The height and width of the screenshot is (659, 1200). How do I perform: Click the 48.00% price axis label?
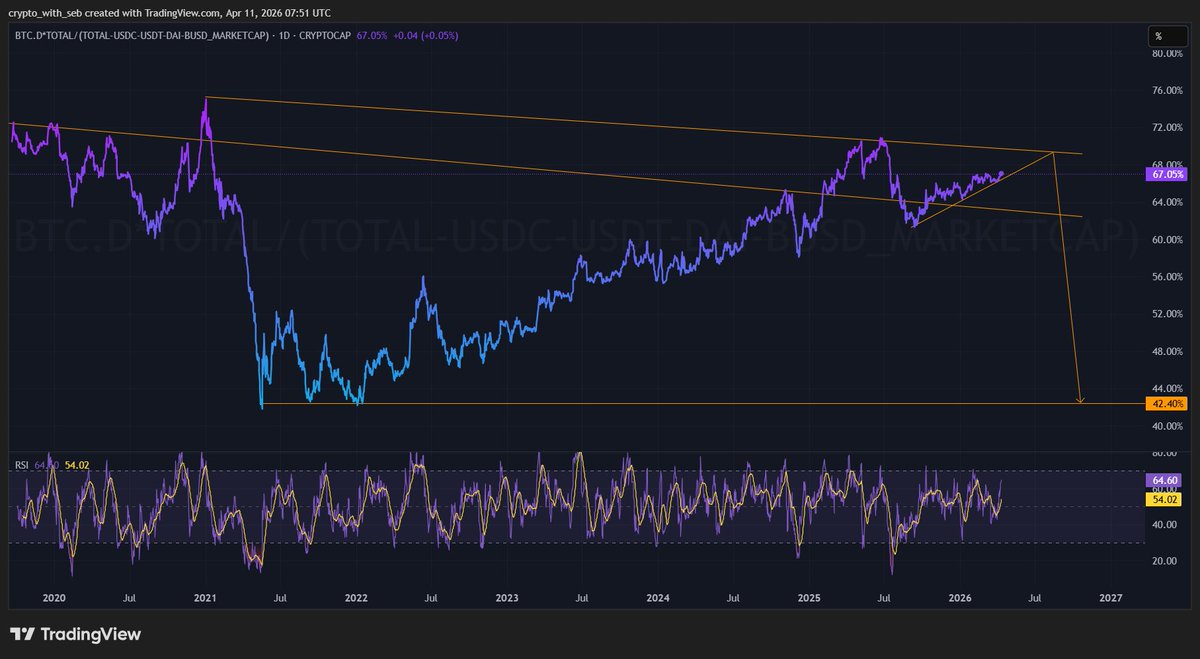[1168, 352]
